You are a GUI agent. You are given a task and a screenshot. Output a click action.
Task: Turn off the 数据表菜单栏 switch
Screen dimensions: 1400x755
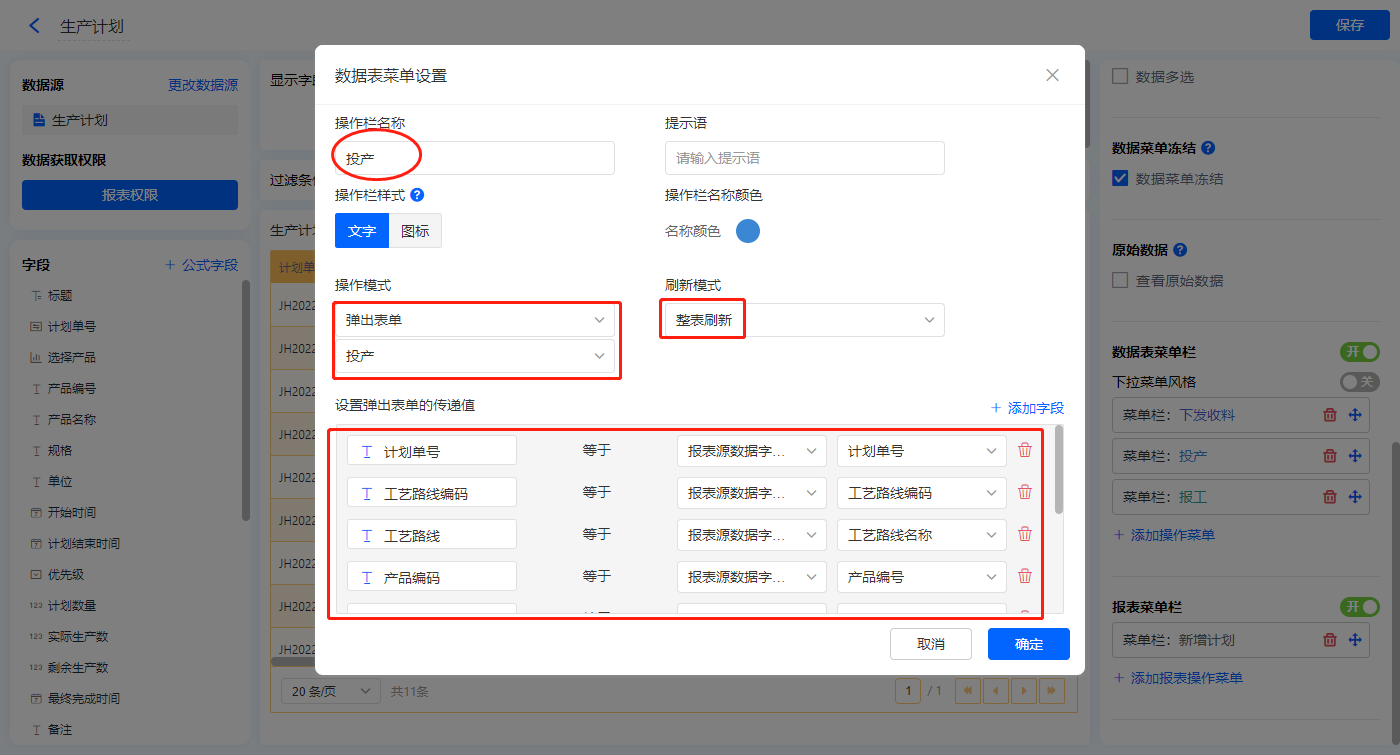click(1359, 352)
